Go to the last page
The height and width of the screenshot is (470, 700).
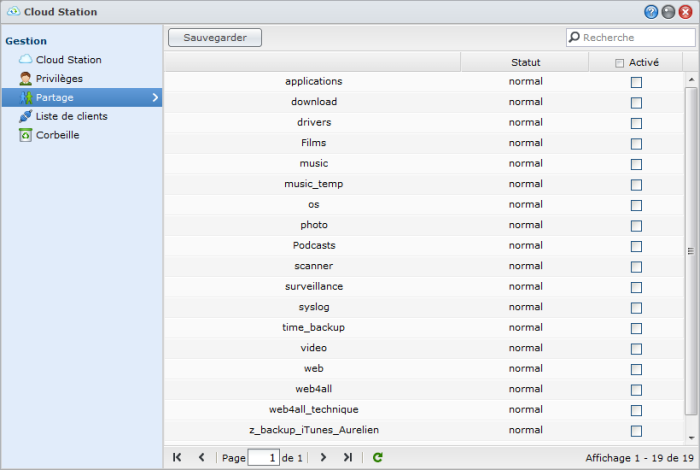pos(348,457)
